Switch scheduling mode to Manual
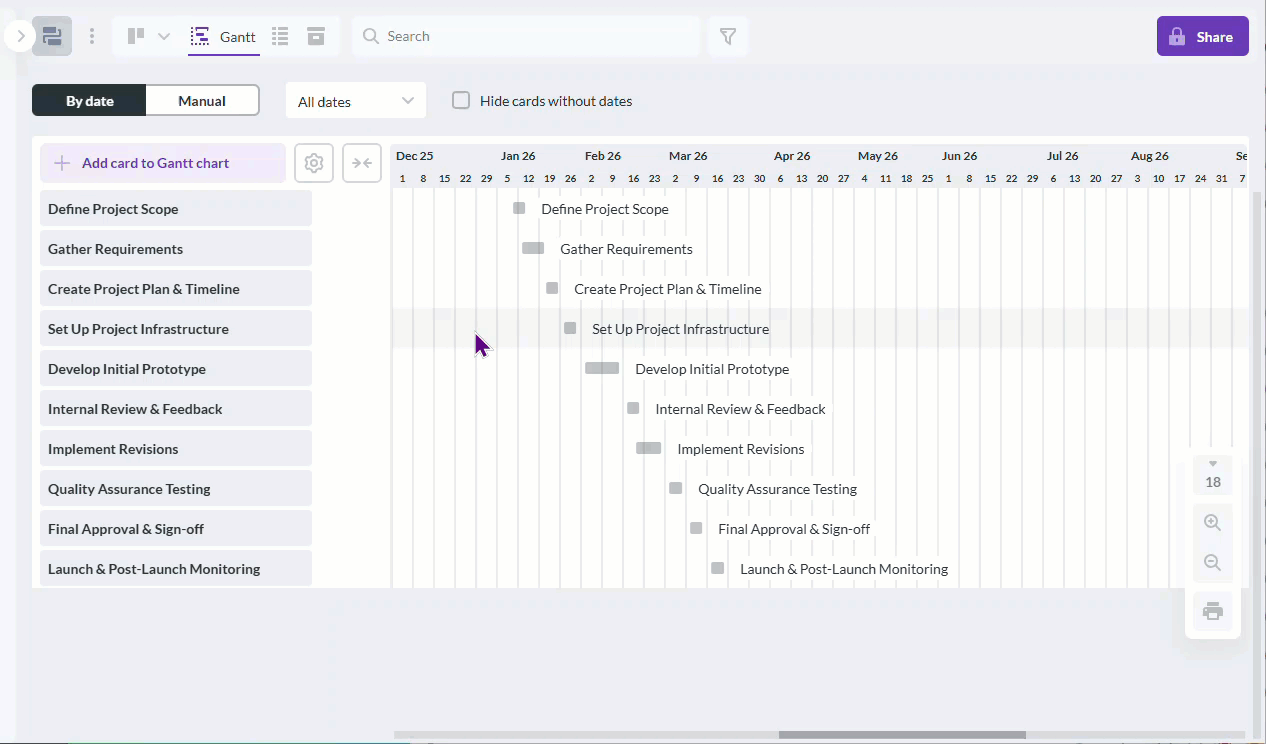The width and height of the screenshot is (1266, 744). pyautogui.click(x=202, y=100)
